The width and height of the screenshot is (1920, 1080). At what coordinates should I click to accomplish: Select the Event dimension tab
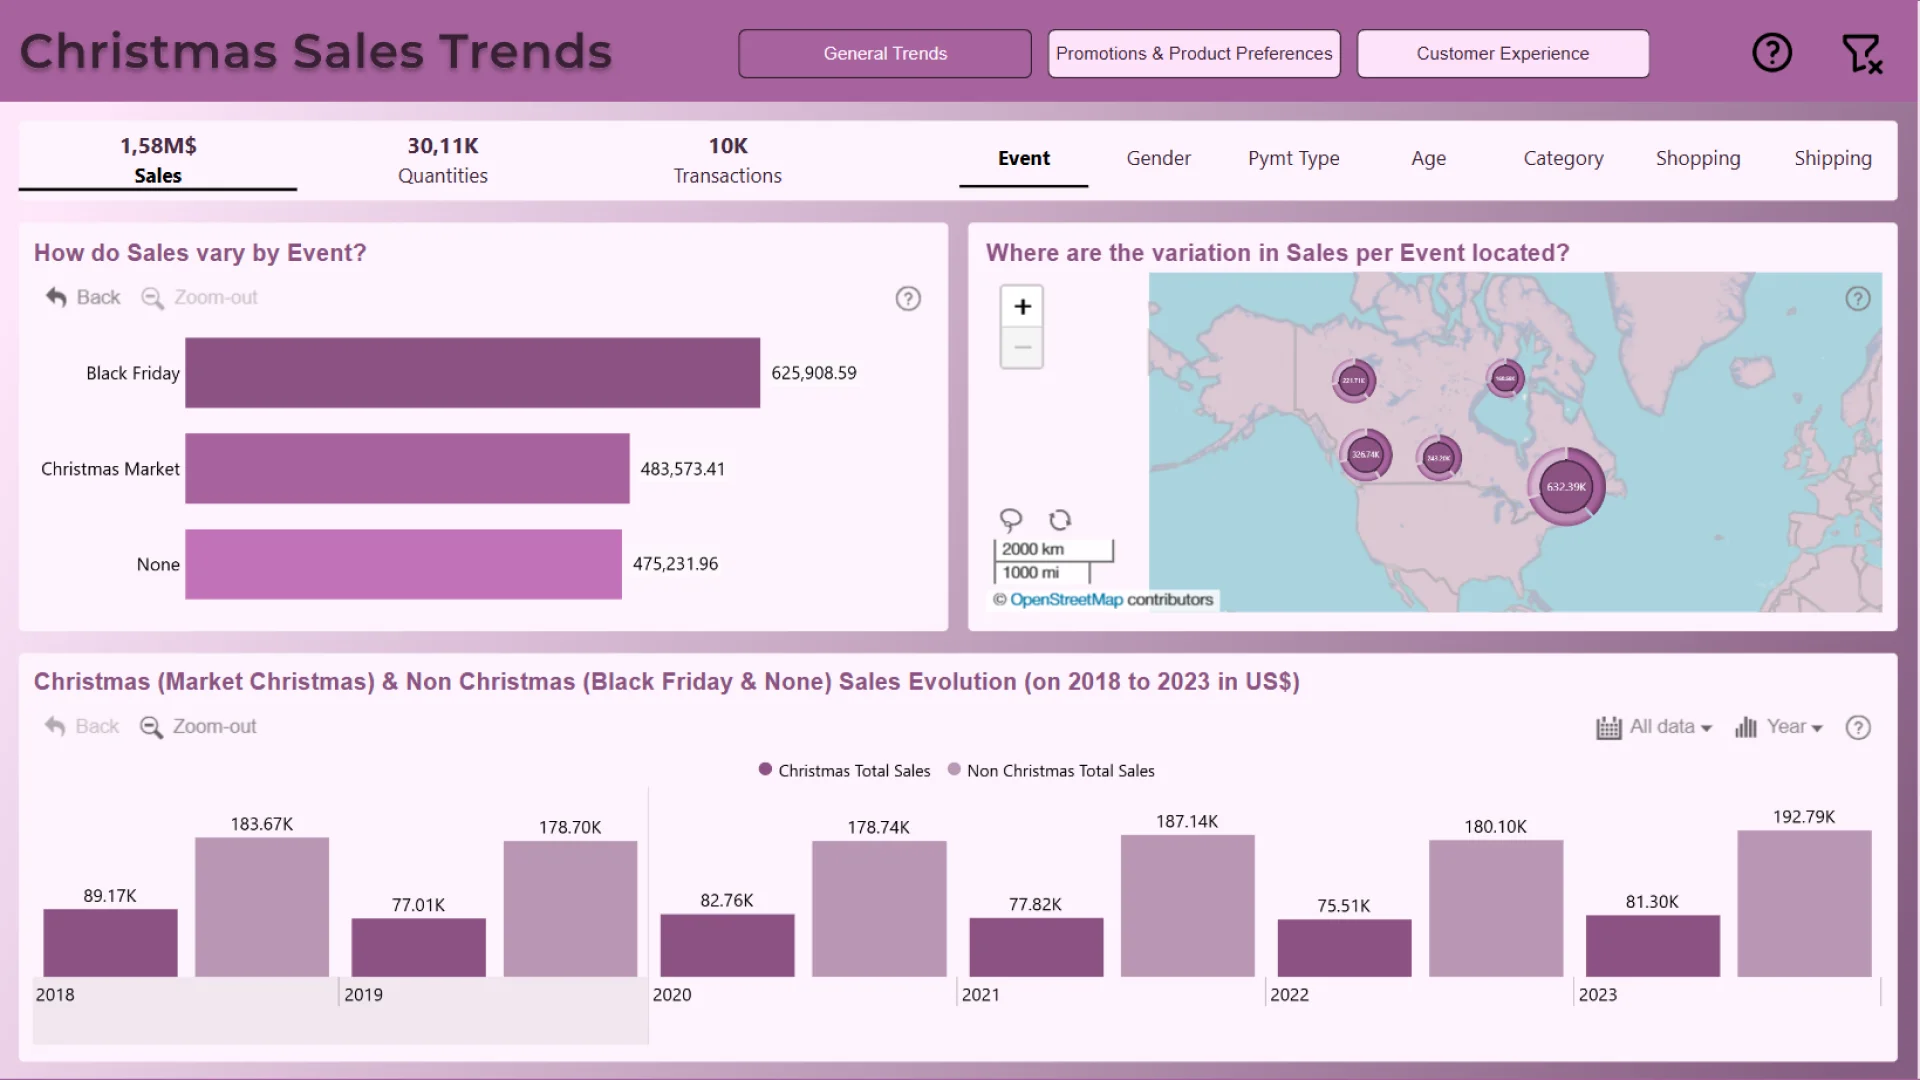(1024, 158)
